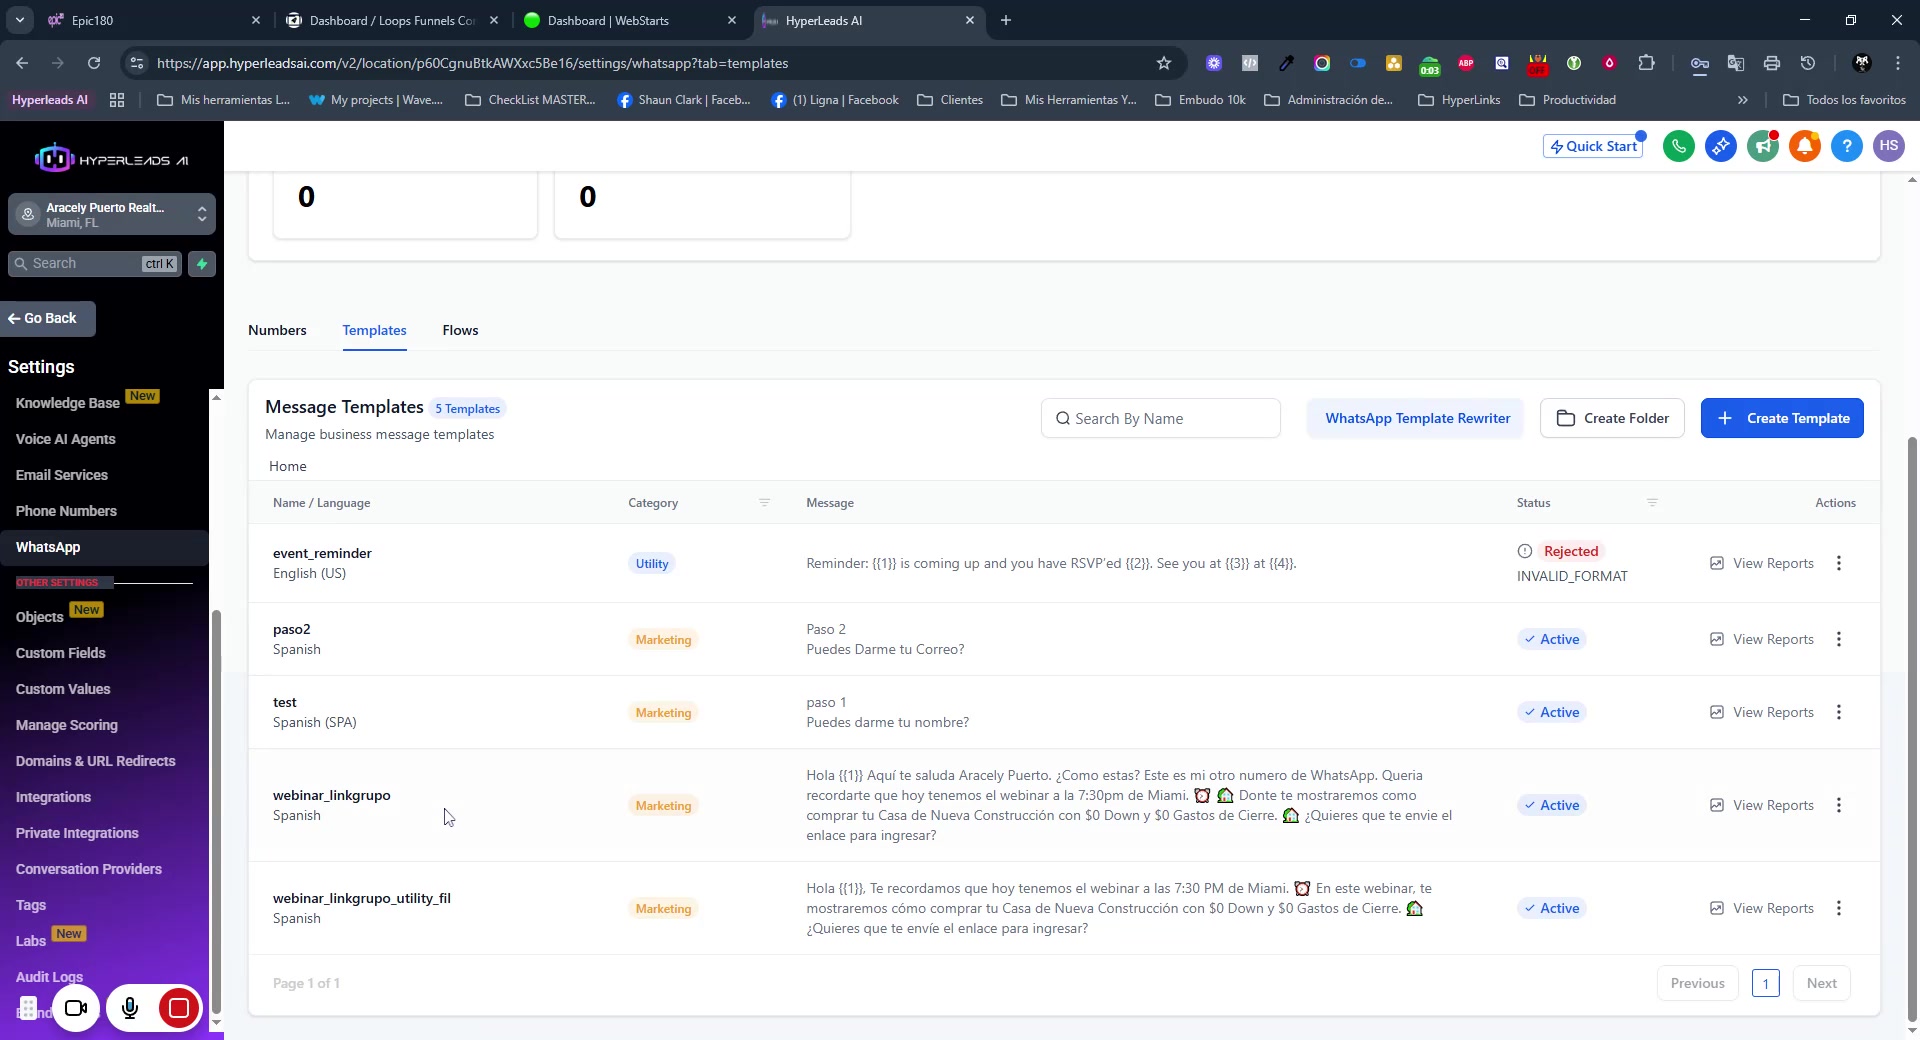Open the Chrome extensions puzzle icon
Viewport: 1920px width, 1040px height.
[x=1646, y=63]
